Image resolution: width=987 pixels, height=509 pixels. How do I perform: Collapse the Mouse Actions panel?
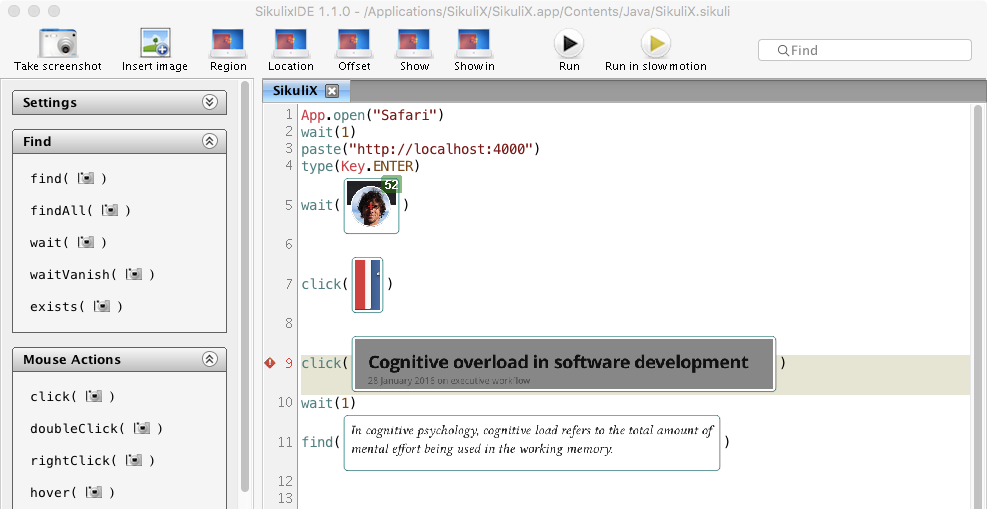pyautogui.click(x=209, y=359)
